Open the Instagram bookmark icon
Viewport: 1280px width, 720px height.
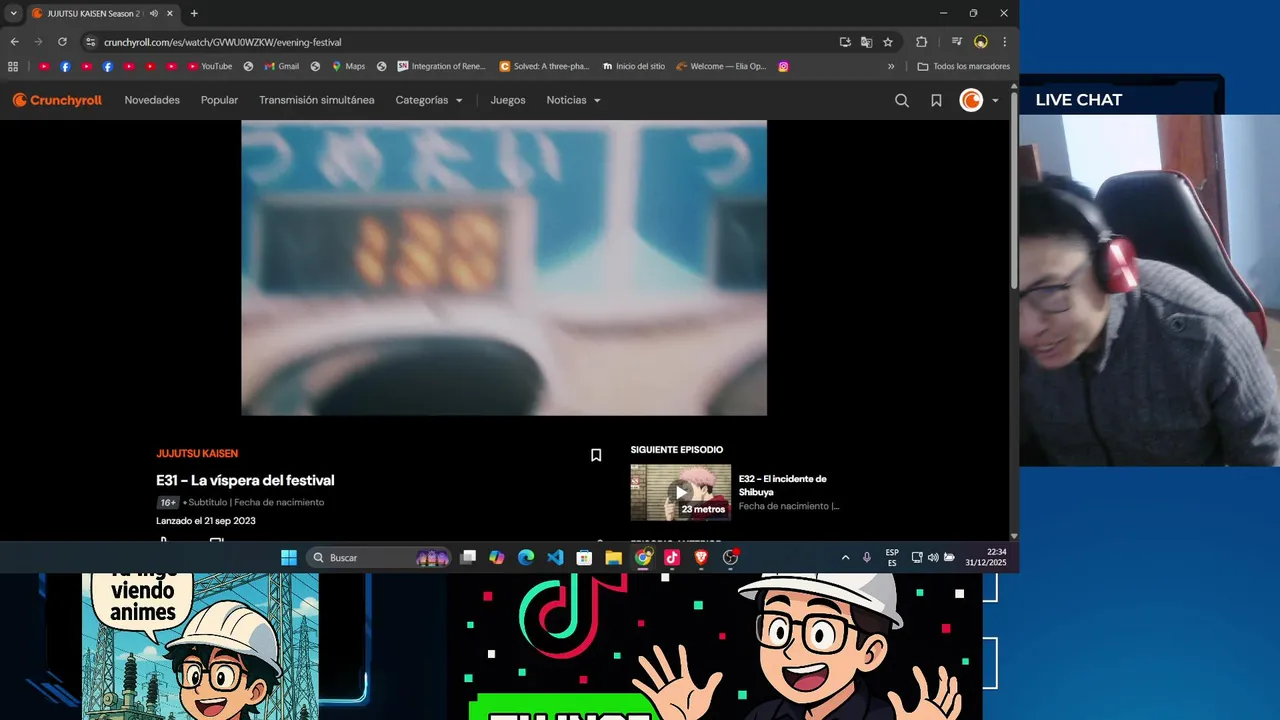pos(783,66)
